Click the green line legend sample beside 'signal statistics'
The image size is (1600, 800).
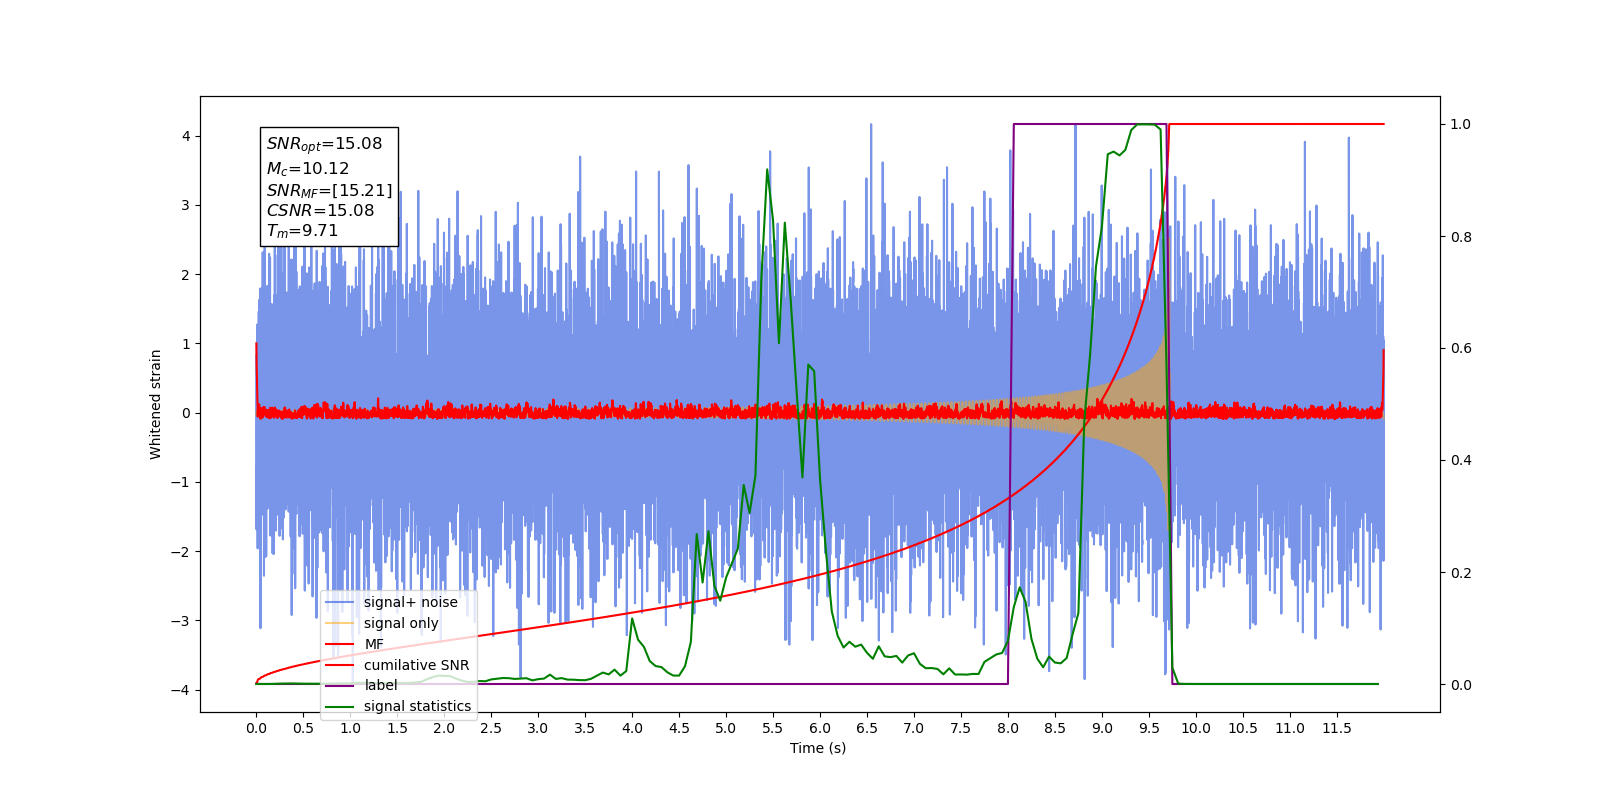[x=340, y=706]
